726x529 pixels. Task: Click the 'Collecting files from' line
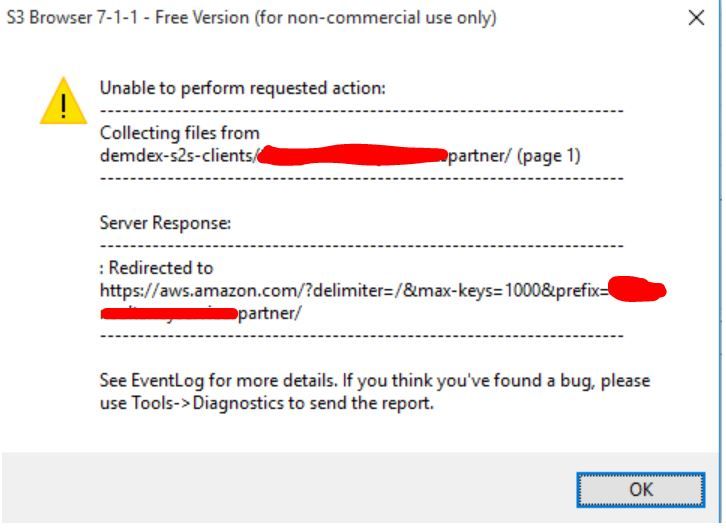tap(179, 133)
